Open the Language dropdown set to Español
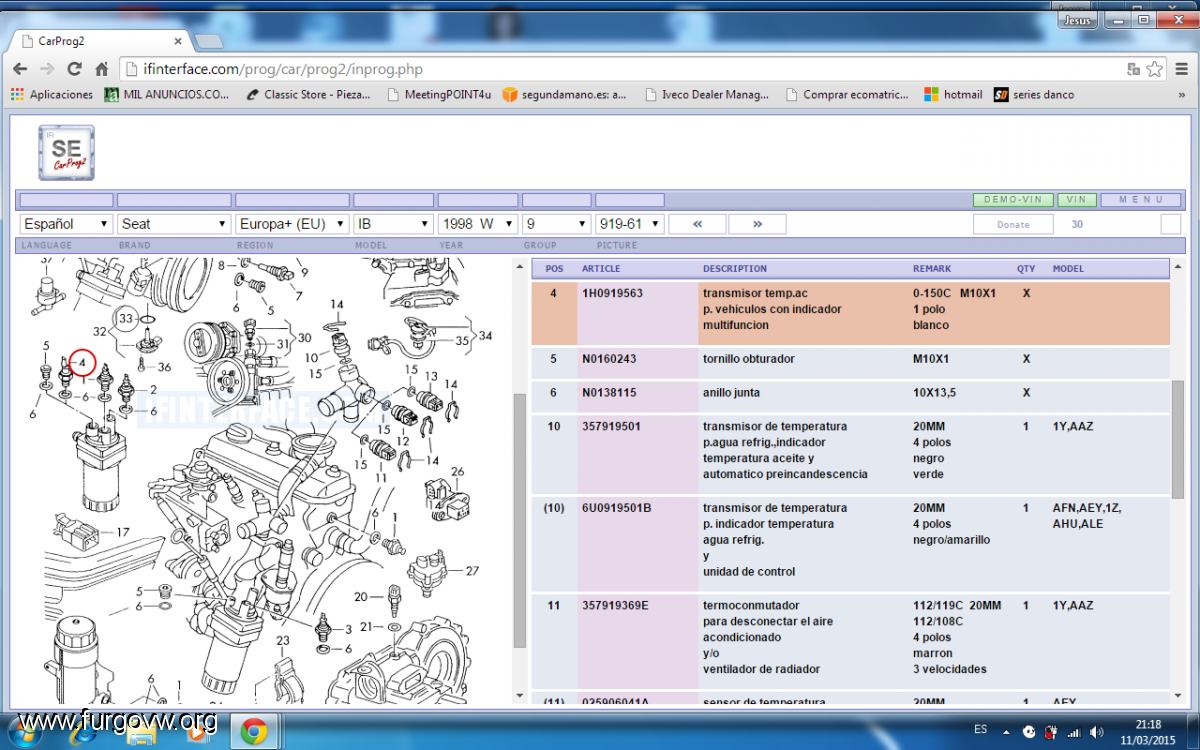 [x=66, y=224]
